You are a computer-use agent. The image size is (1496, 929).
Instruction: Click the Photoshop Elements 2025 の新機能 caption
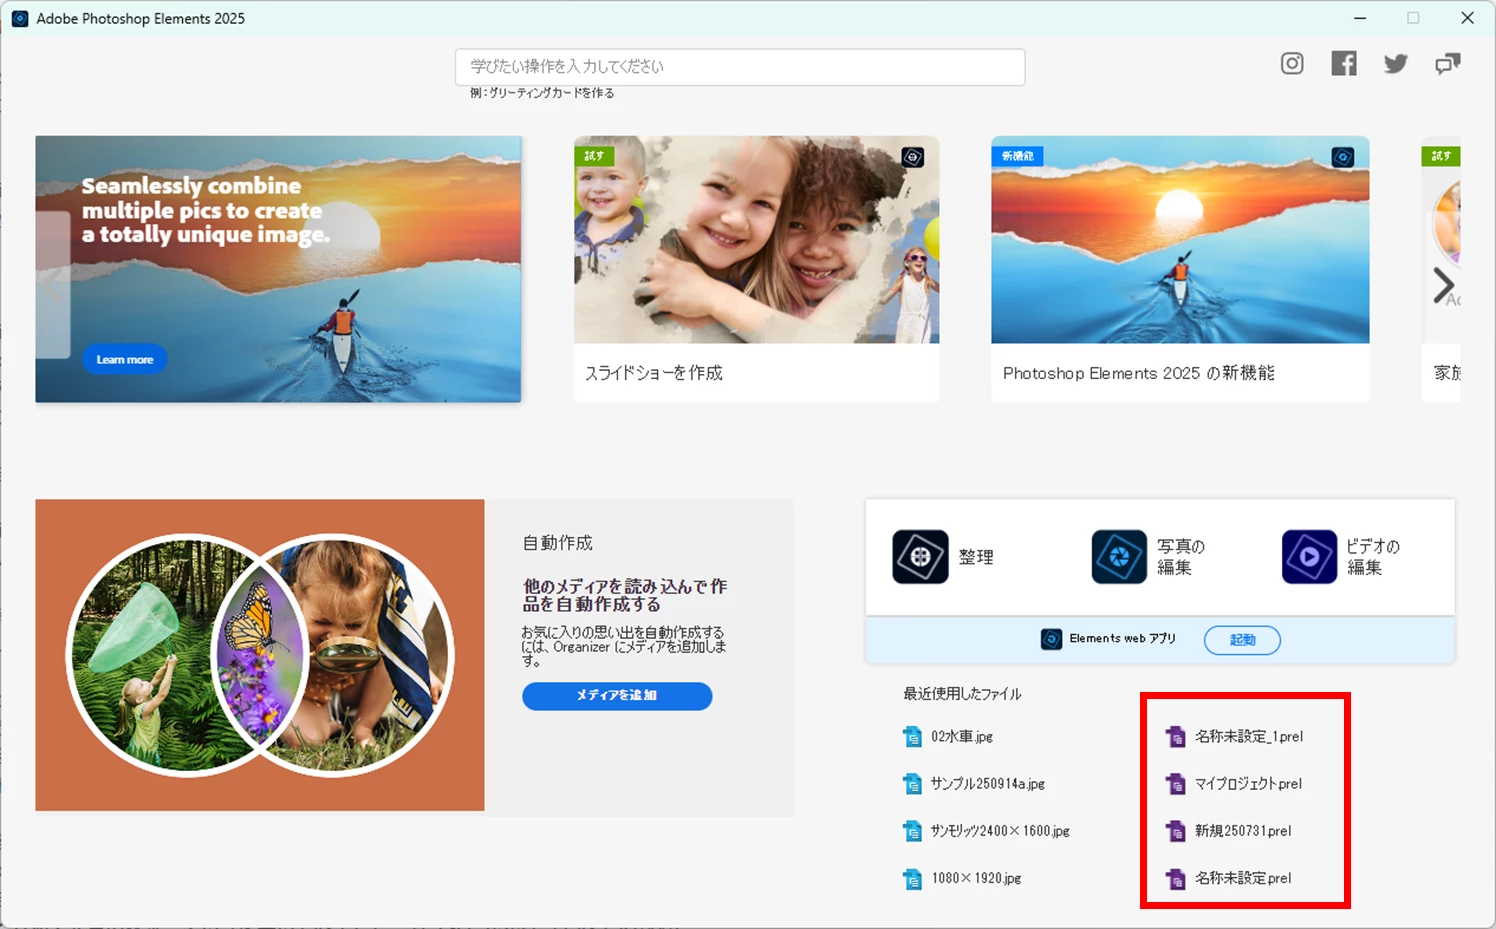click(x=1138, y=373)
